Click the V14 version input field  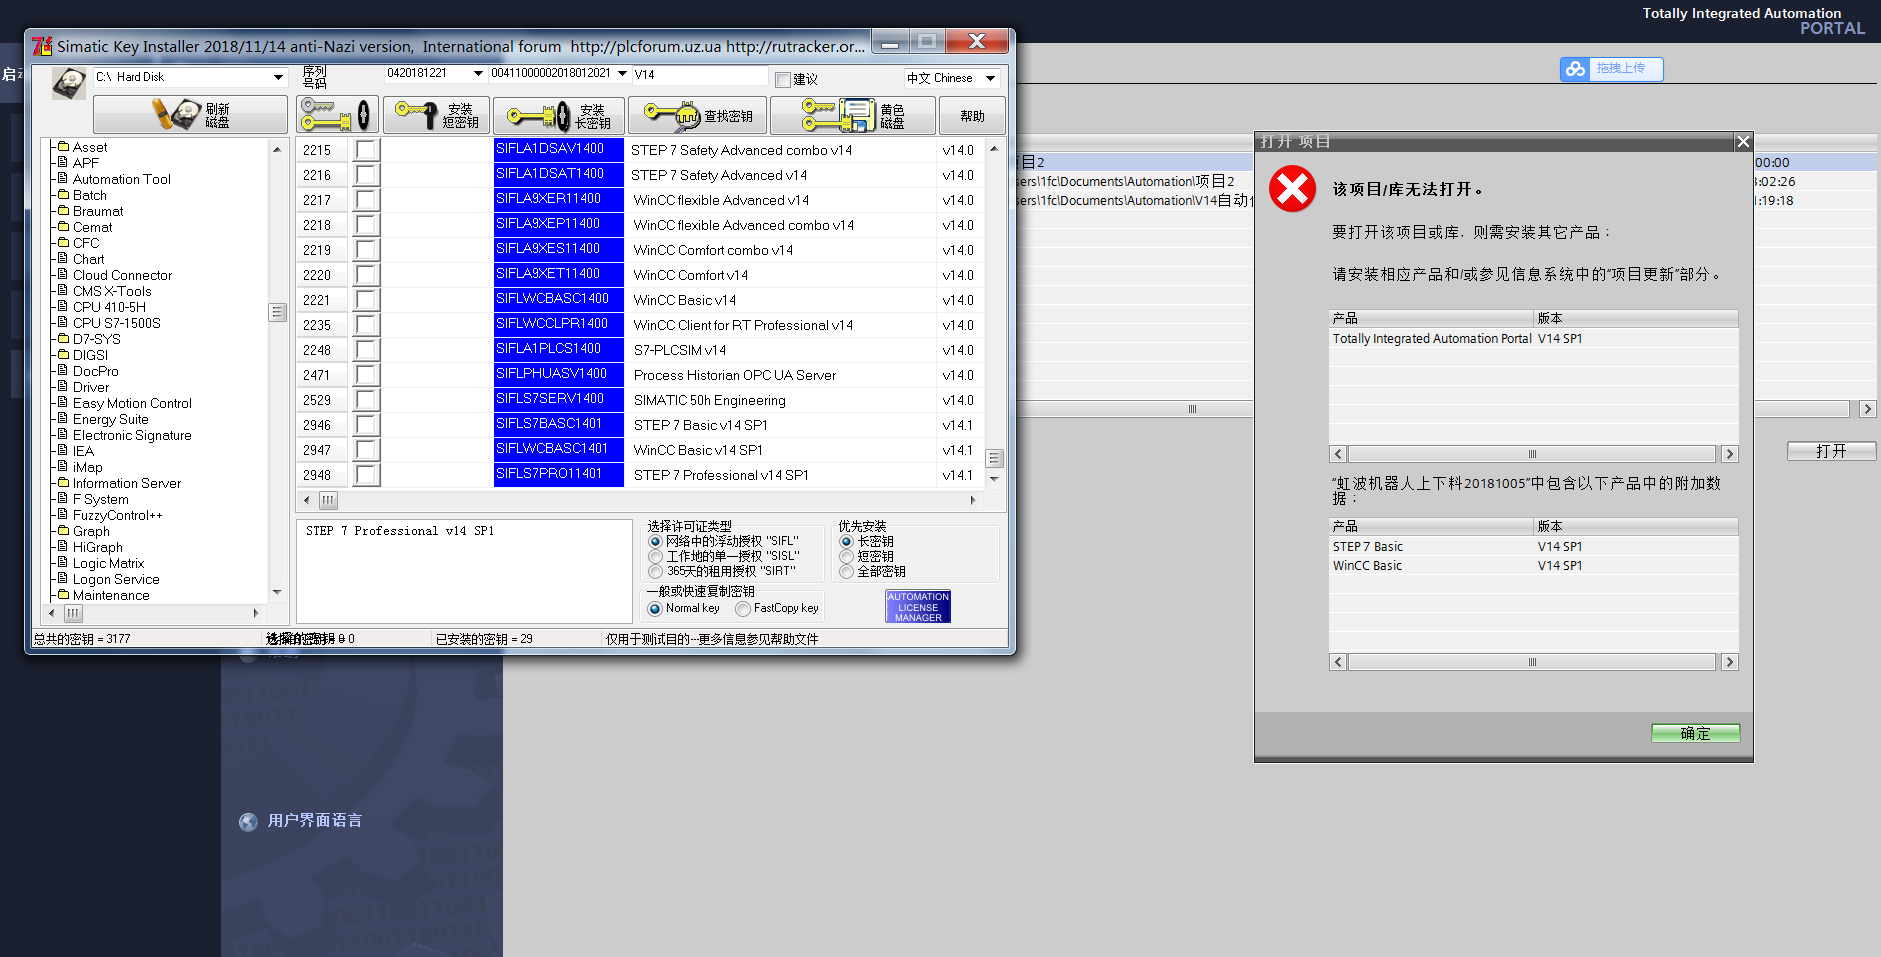(698, 75)
